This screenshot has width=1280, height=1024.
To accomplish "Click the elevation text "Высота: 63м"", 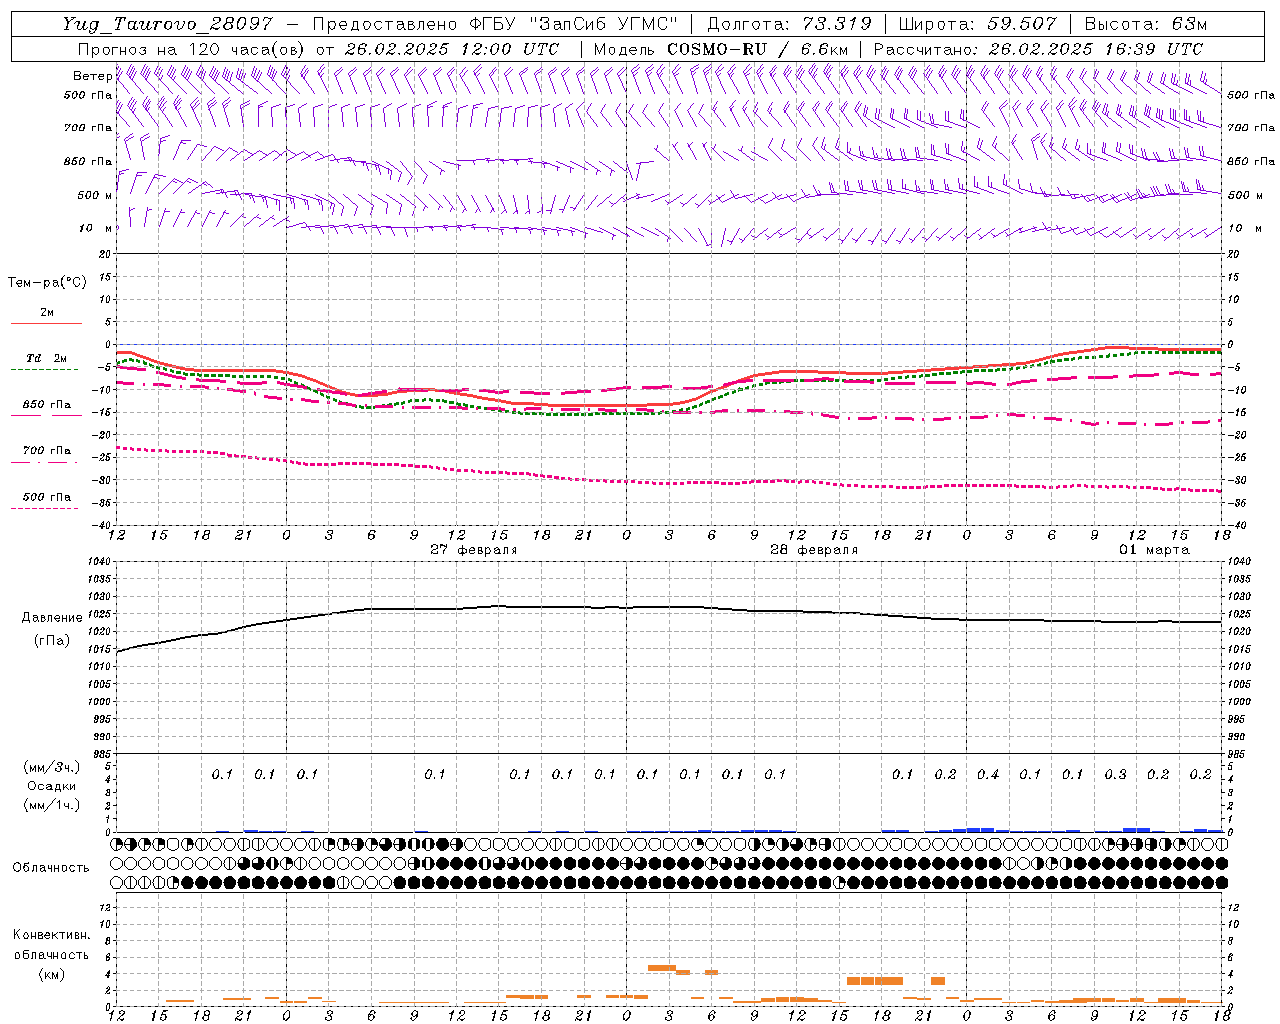I will click(x=1144, y=24).
